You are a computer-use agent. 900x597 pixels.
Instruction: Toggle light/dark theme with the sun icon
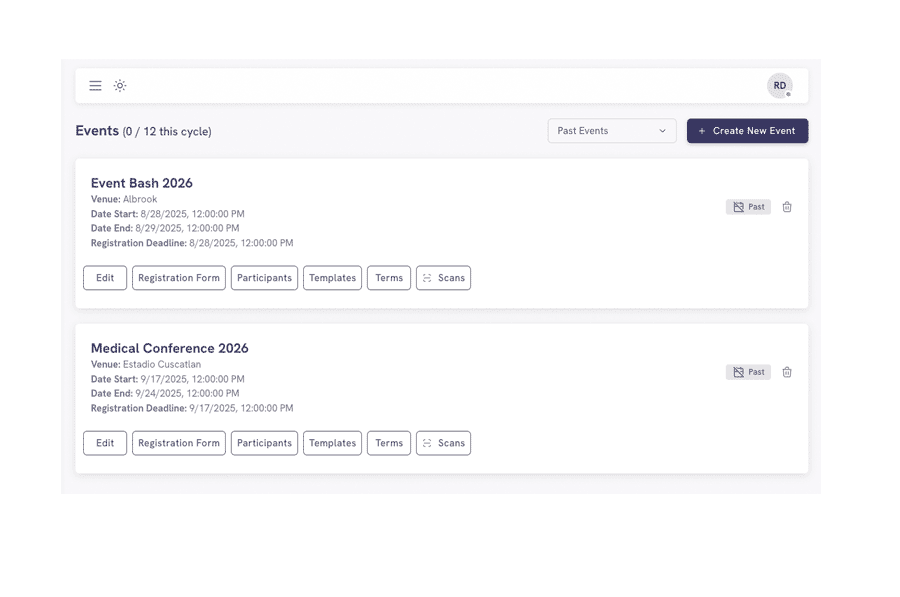tap(120, 85)
